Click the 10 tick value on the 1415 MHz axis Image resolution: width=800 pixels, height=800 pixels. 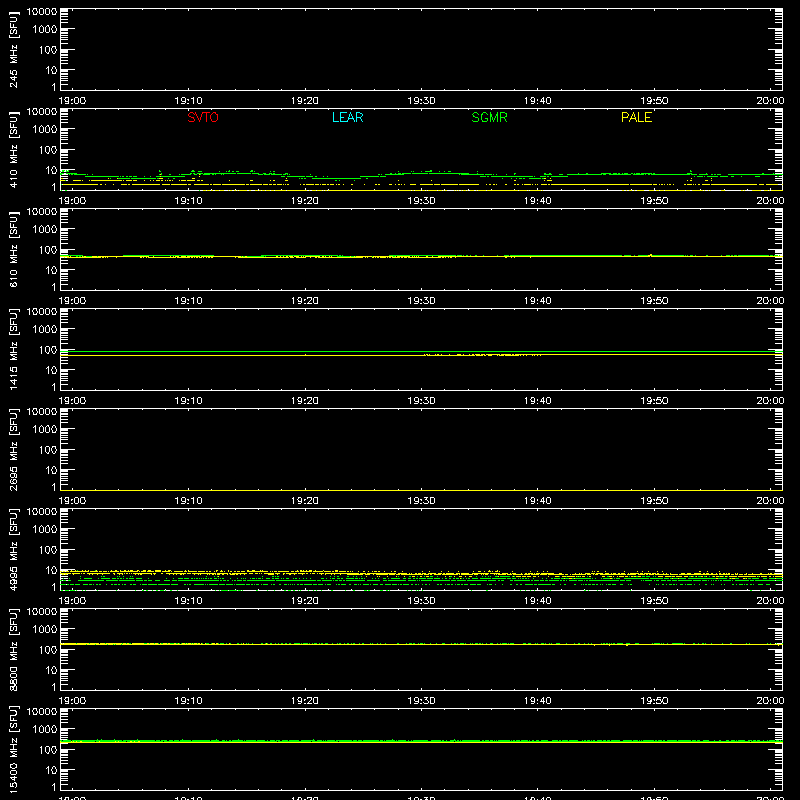click(52, 370)
